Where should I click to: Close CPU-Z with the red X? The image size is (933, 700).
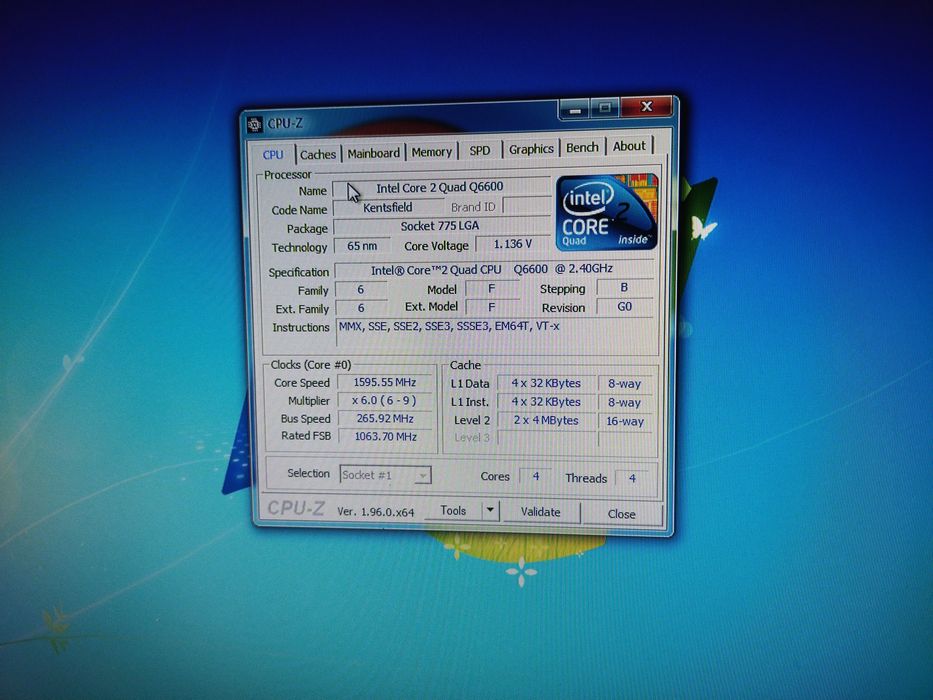coord(647,107)
